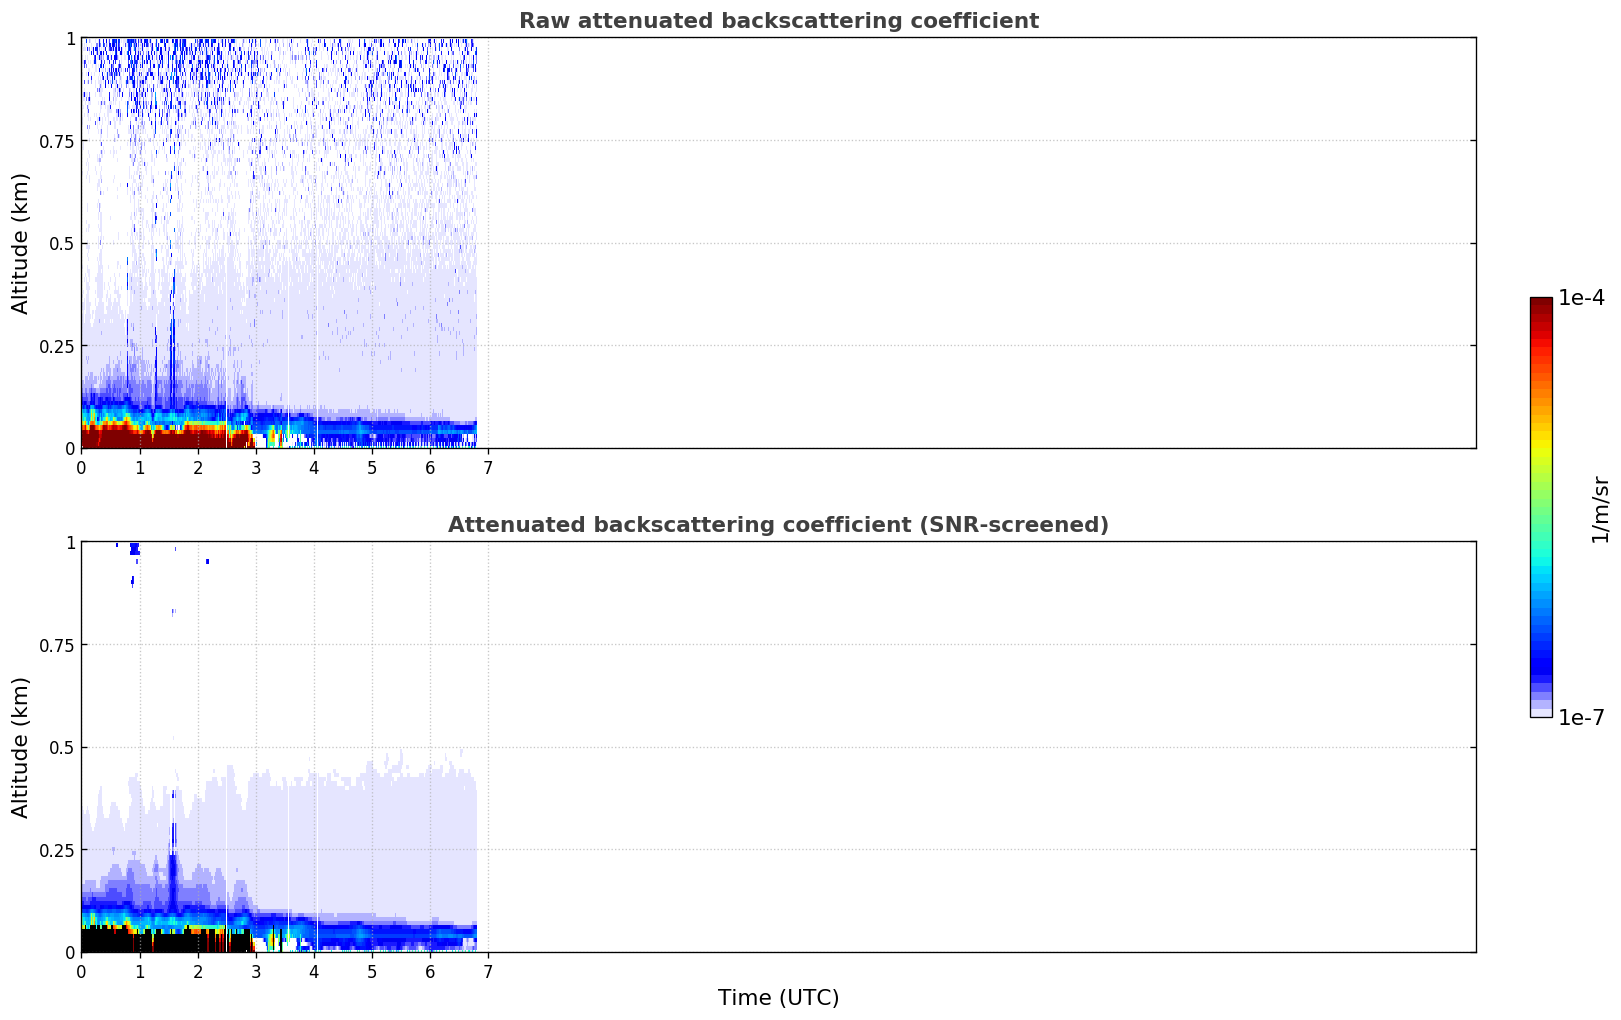
Task: Select the "Time (UTC)" x-axis label
Action: (778, 998)
